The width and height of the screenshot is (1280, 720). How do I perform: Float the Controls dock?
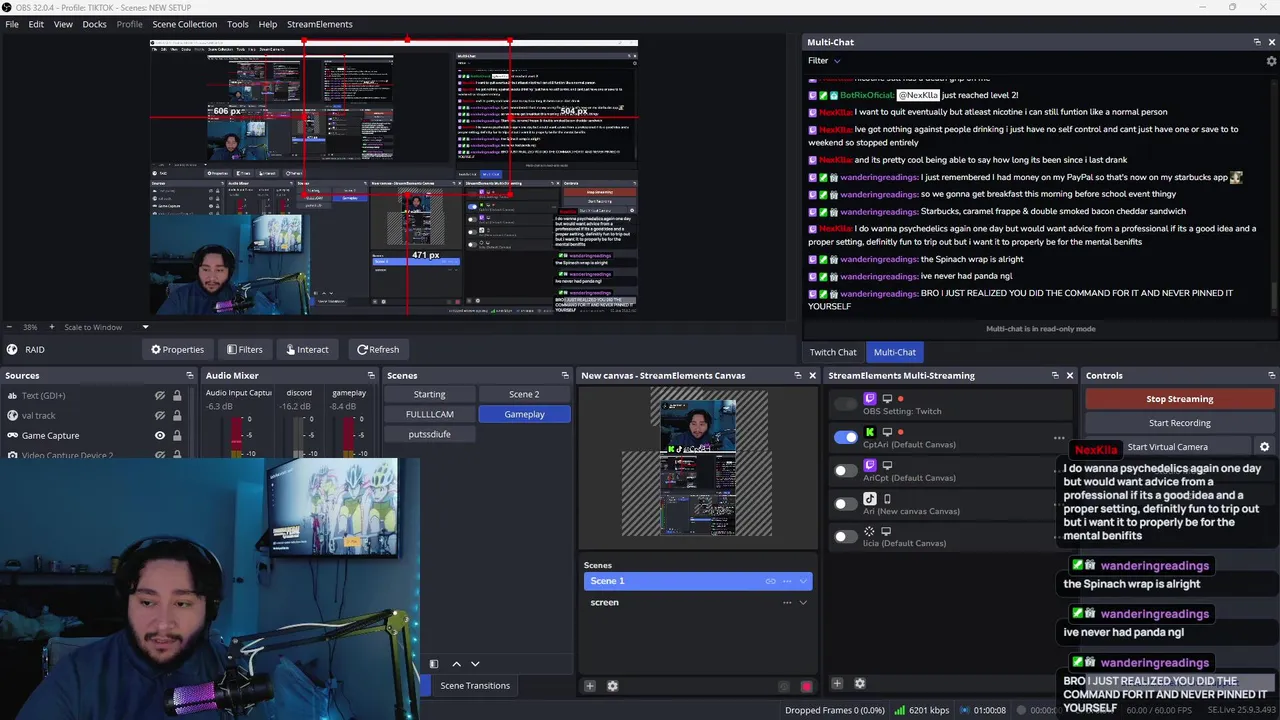tap(1271, 376)
